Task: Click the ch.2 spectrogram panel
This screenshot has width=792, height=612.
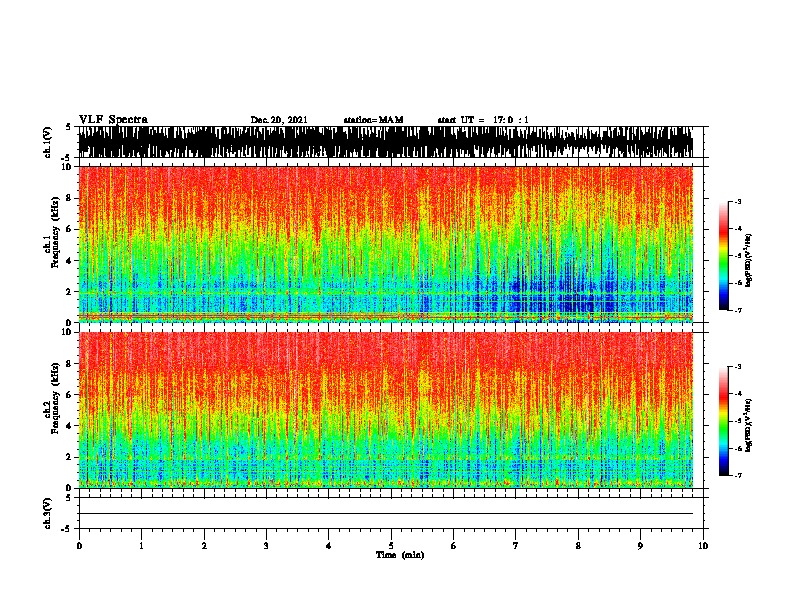Action: click(x=385, y=410)
